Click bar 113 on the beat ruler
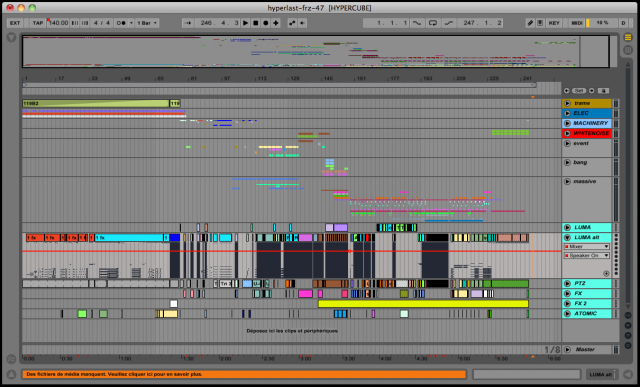 point(262,78)
